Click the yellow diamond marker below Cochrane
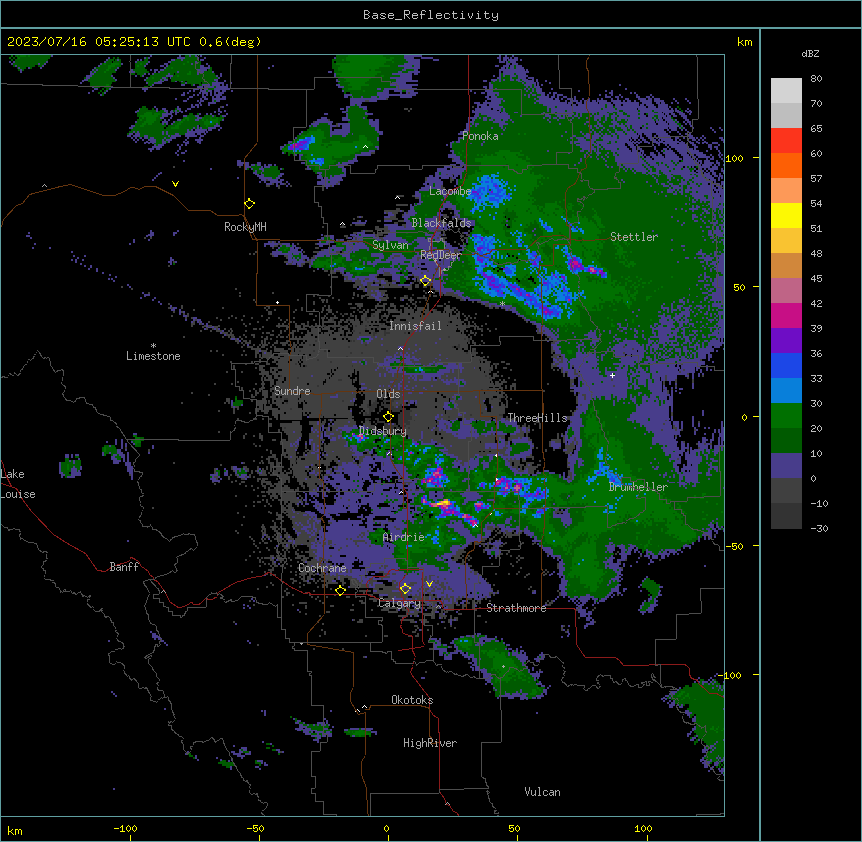Image resolution: width=862 pixels, height=842 pixels. point(340,590)
